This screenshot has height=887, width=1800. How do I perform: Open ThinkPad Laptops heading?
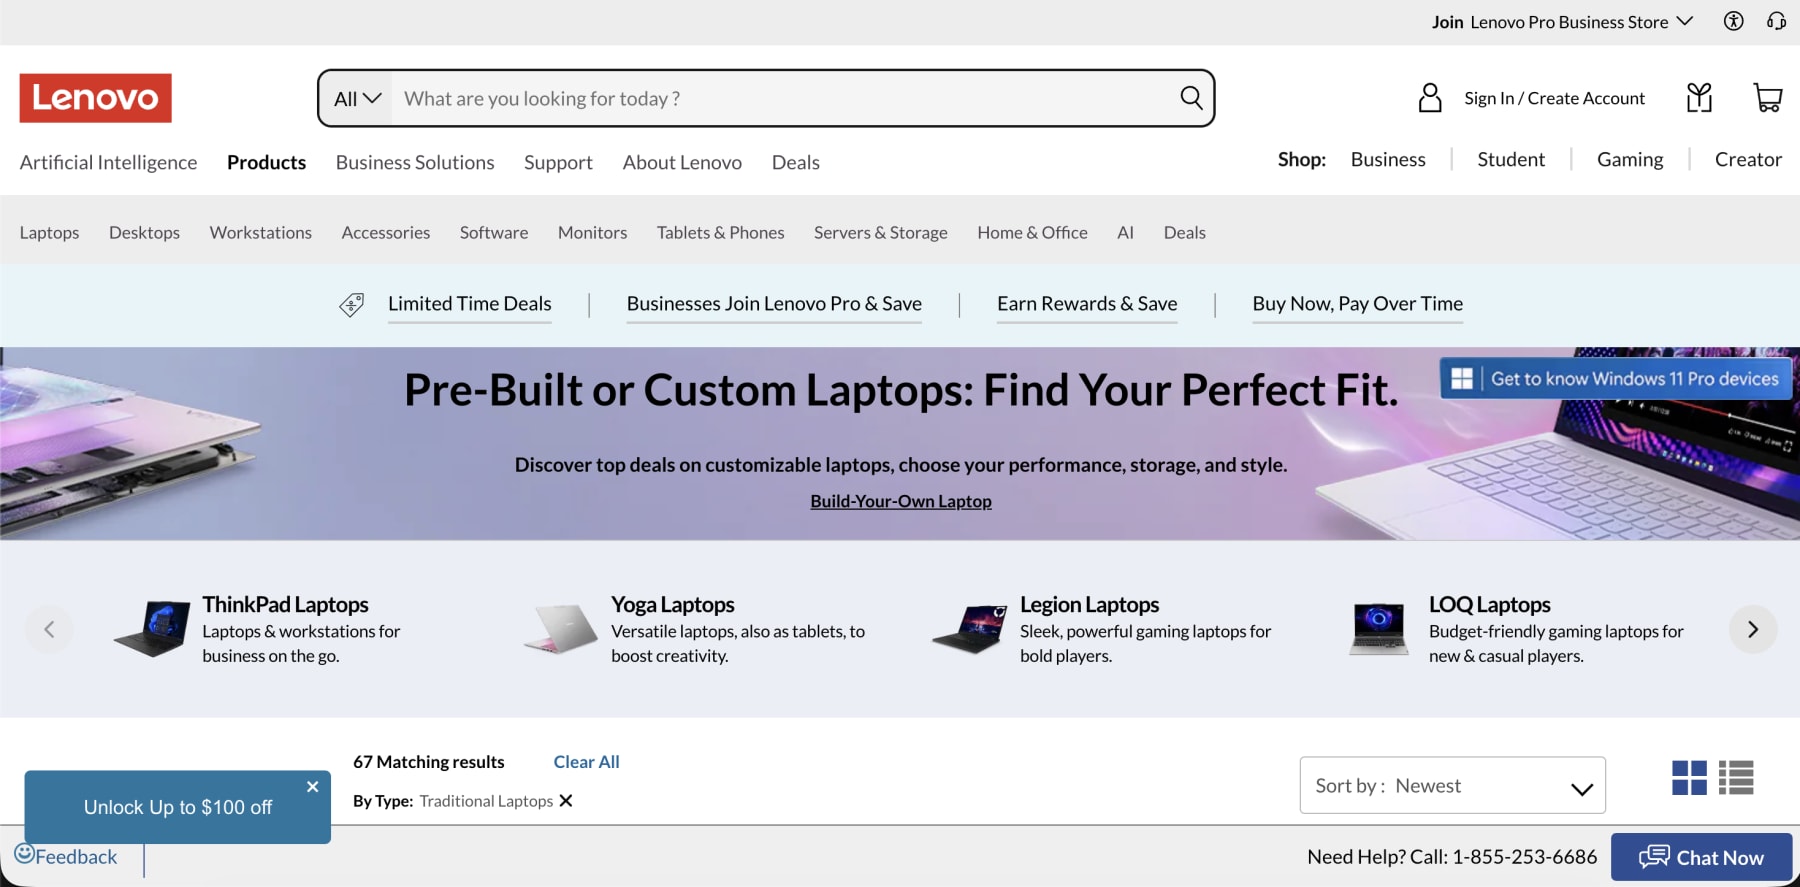click(285, 604)
